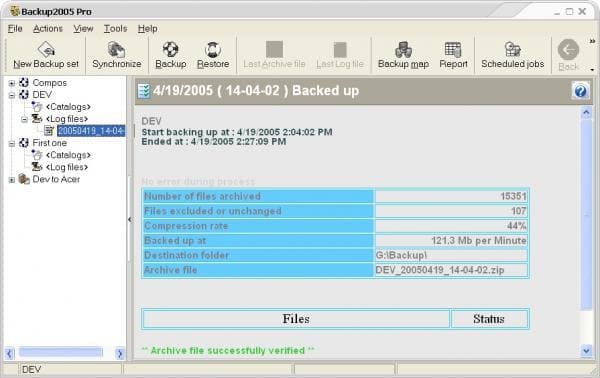Click the tree pane right scroll arrow
The height and width of the screenshot is (378, 600).
pyautogui.click(x=120, y=353)
